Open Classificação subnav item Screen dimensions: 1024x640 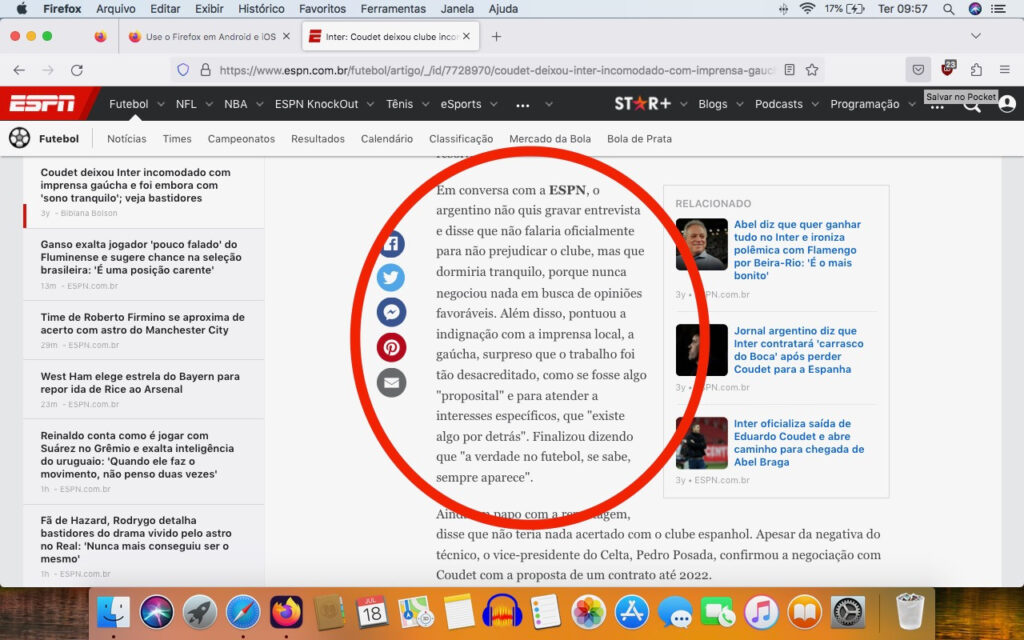pos(461,138)
